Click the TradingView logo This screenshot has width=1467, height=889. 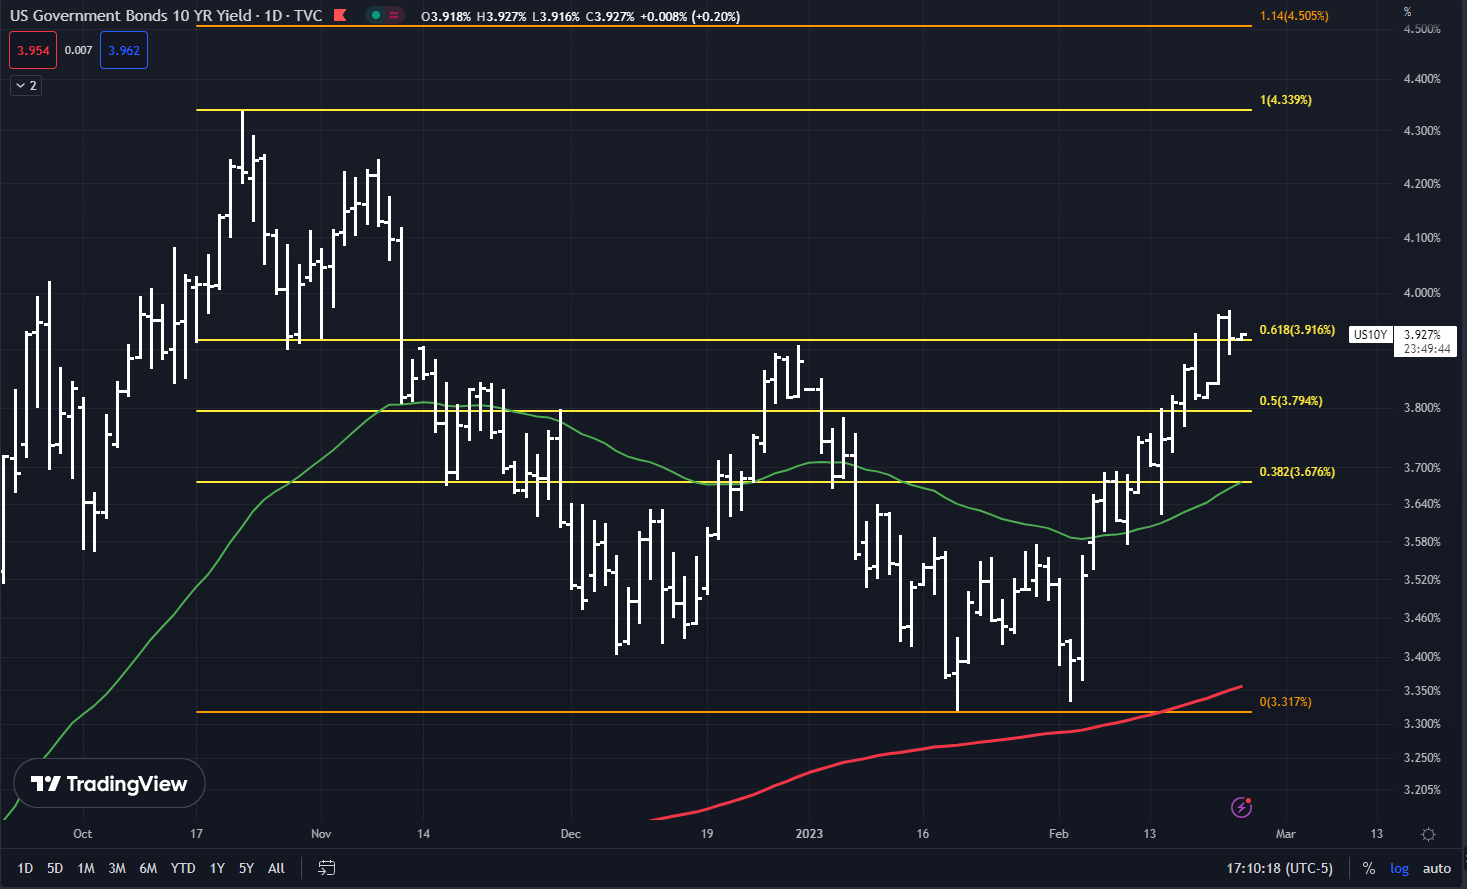109,784
